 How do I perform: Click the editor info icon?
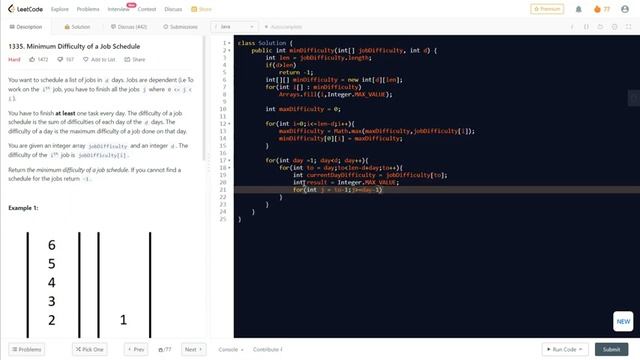572,27
